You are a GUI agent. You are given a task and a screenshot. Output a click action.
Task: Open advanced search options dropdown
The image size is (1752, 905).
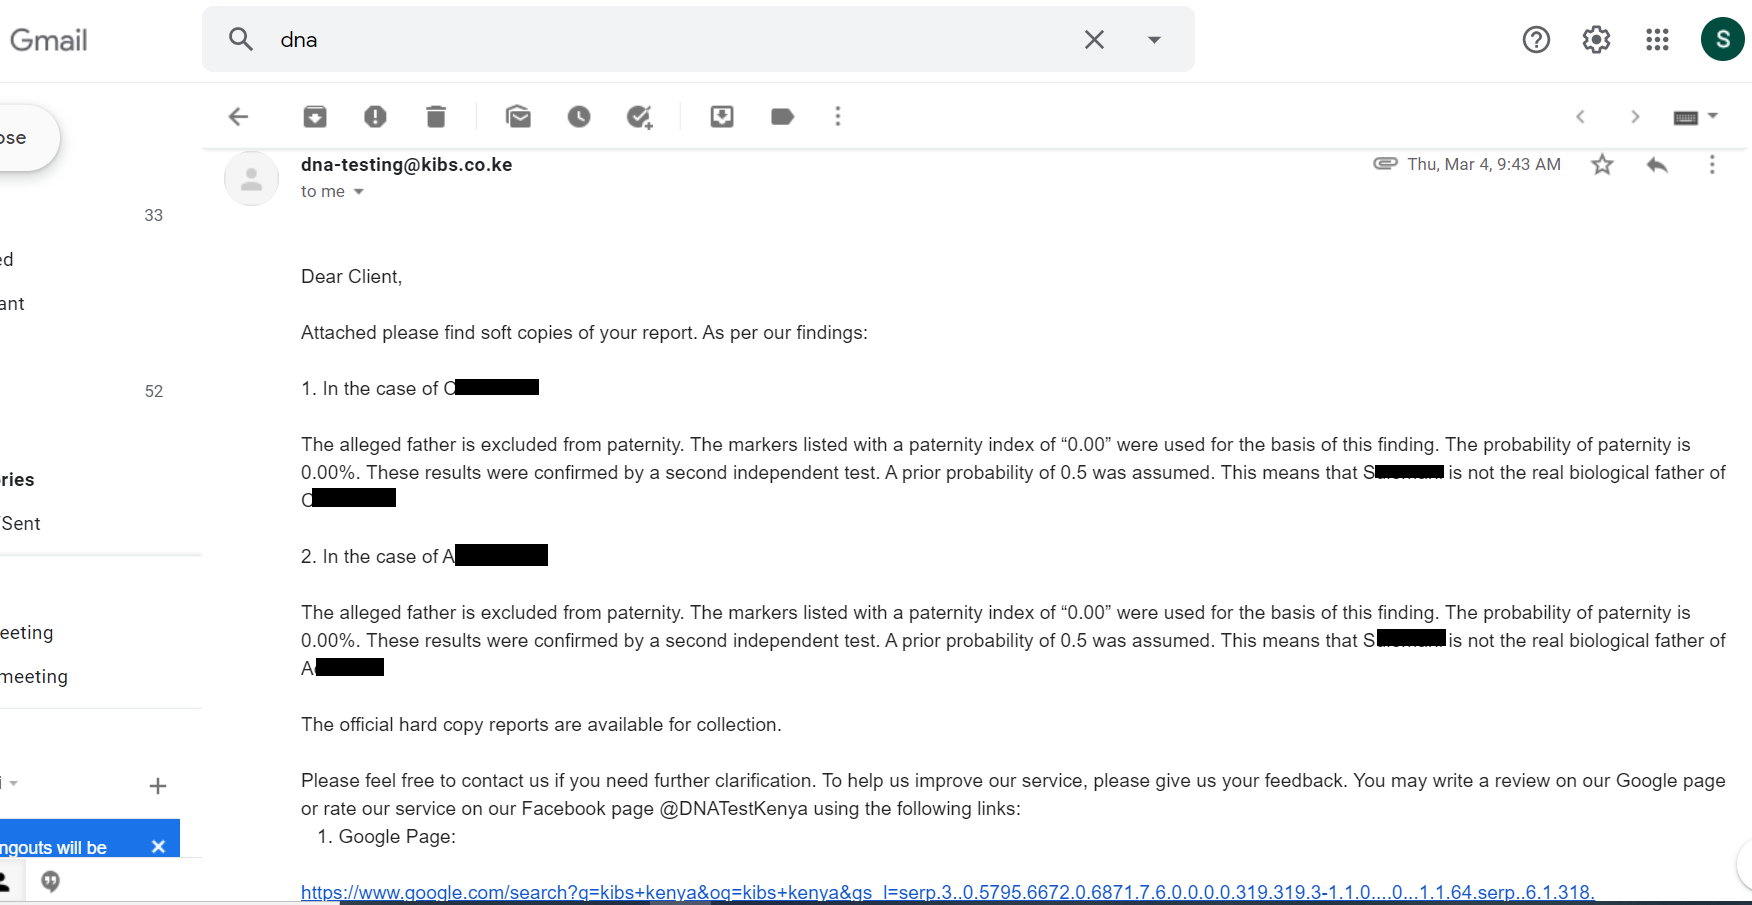pyautogui.click(x=1154, y=40)
